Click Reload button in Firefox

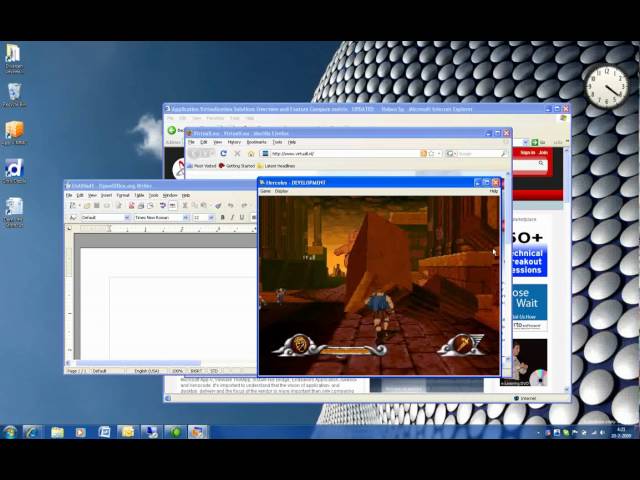point(223,153)
